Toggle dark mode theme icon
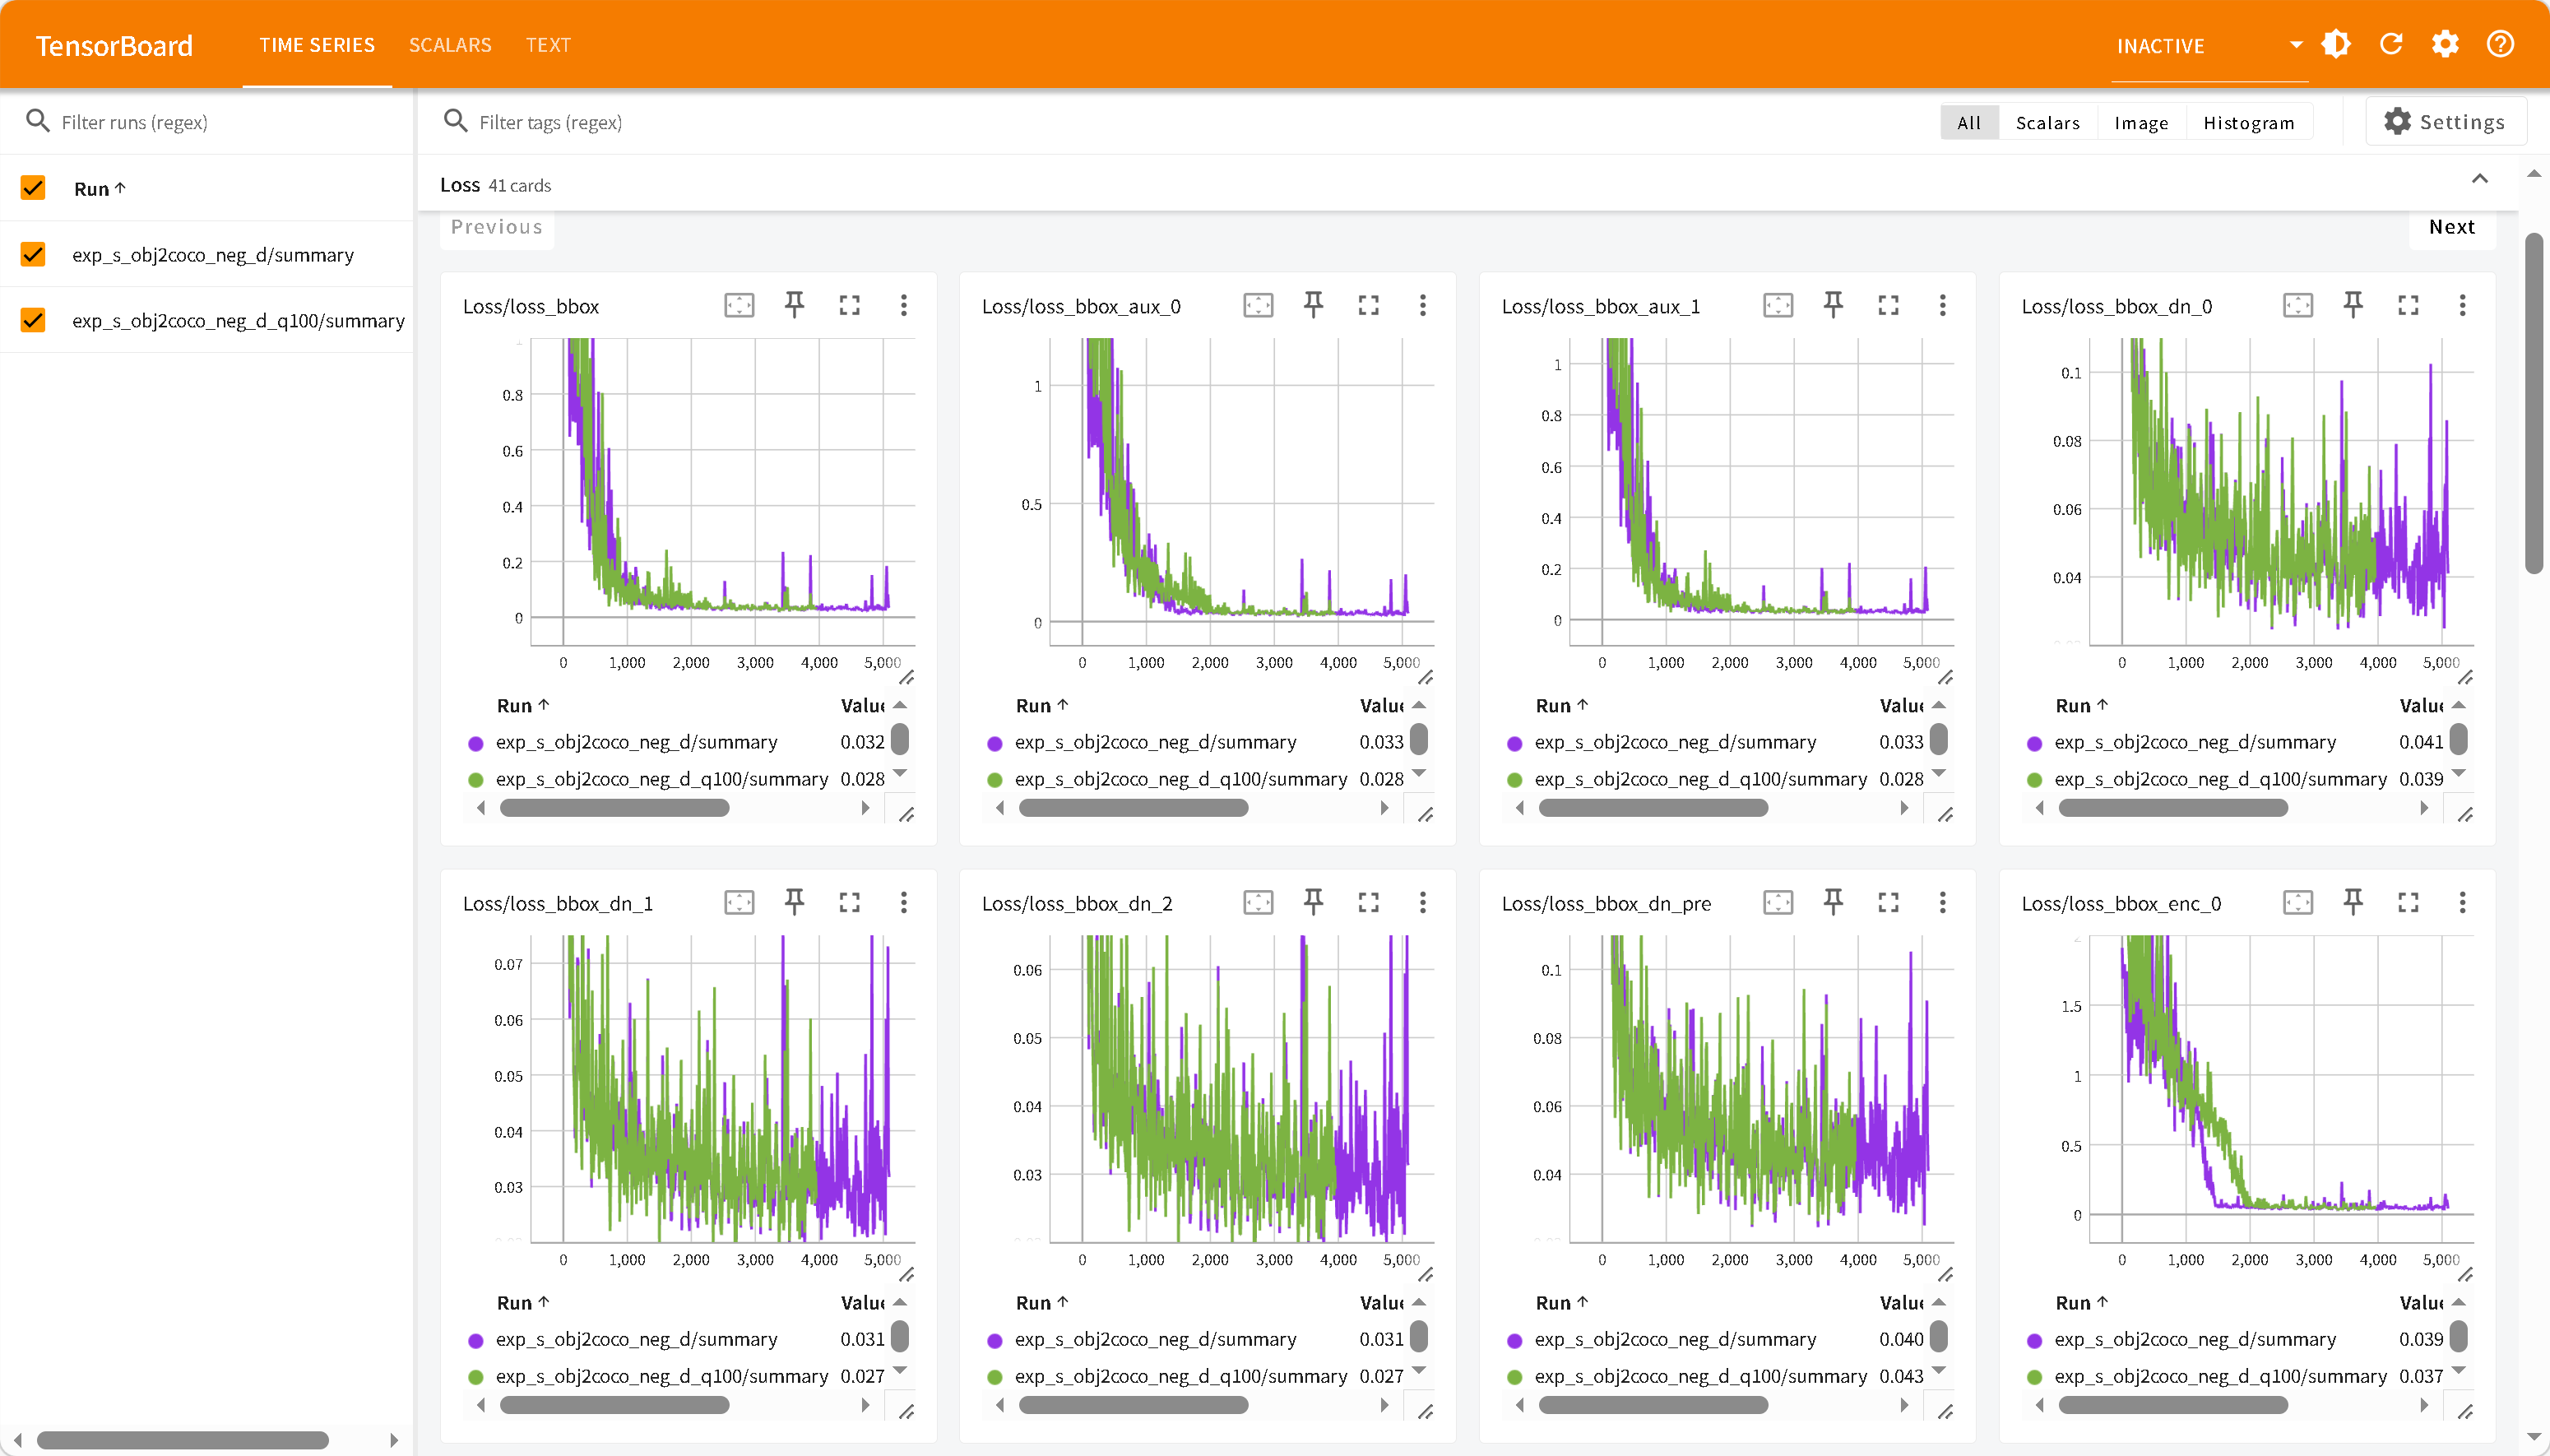 point(2336,45)
